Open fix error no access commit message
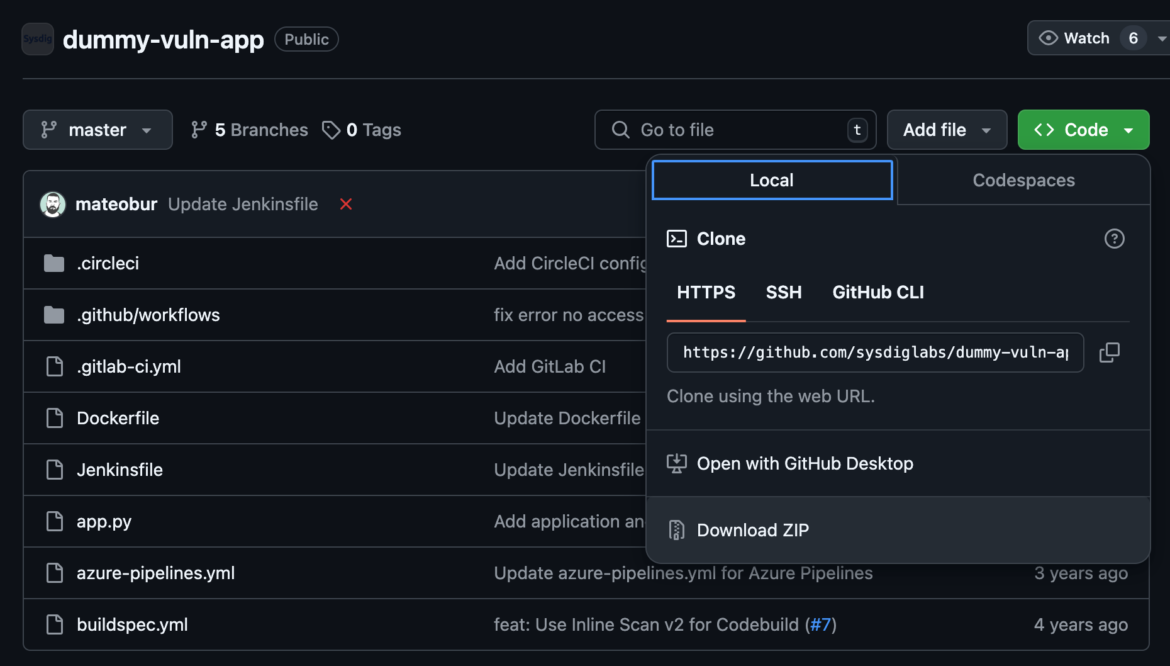Screen dimensions: 1170x666 (569, 315)
